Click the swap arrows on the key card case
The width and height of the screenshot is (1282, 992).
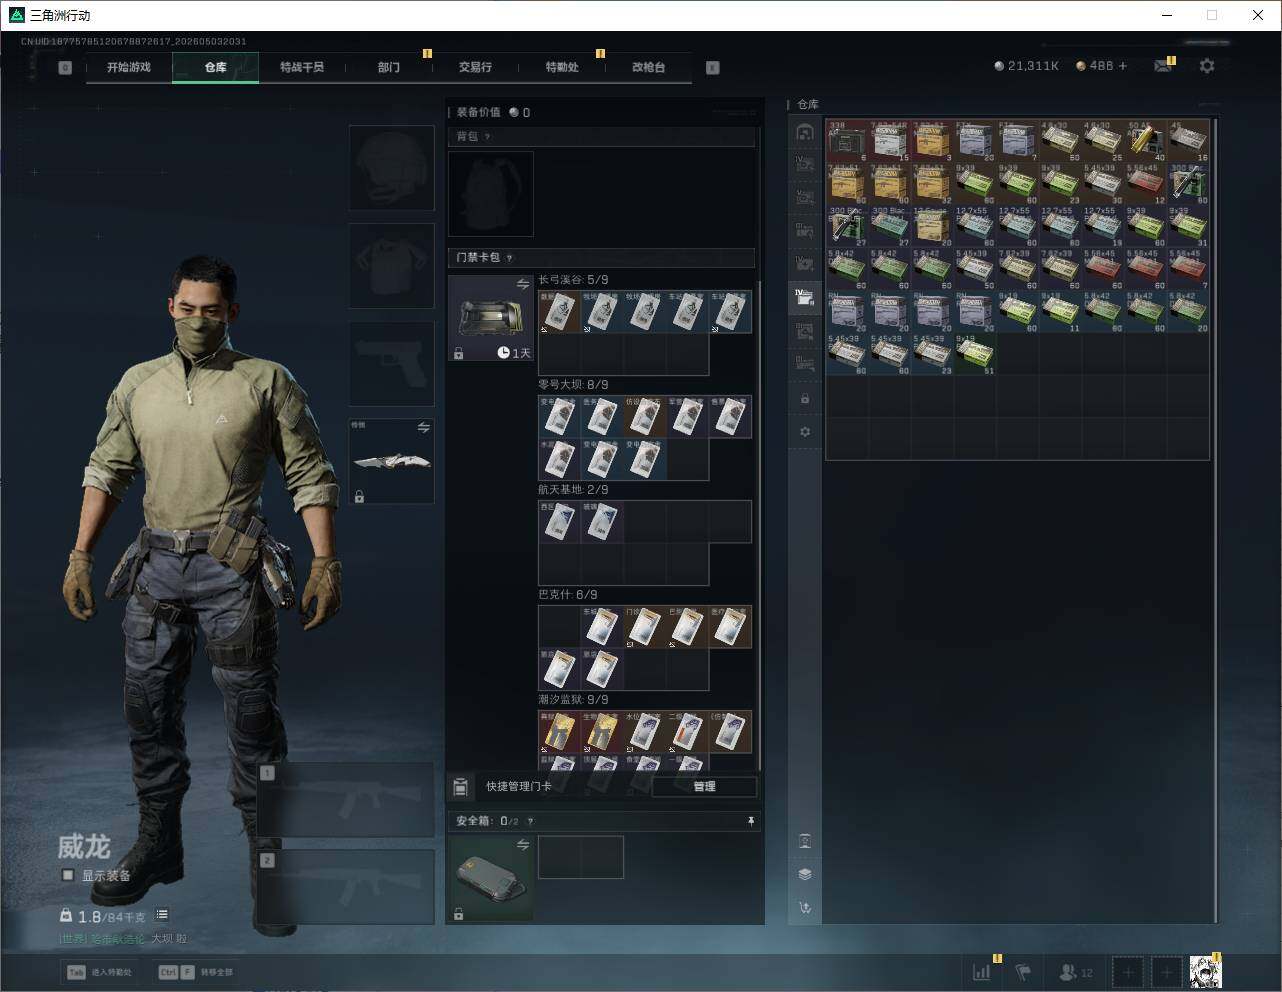click(522, 285)
